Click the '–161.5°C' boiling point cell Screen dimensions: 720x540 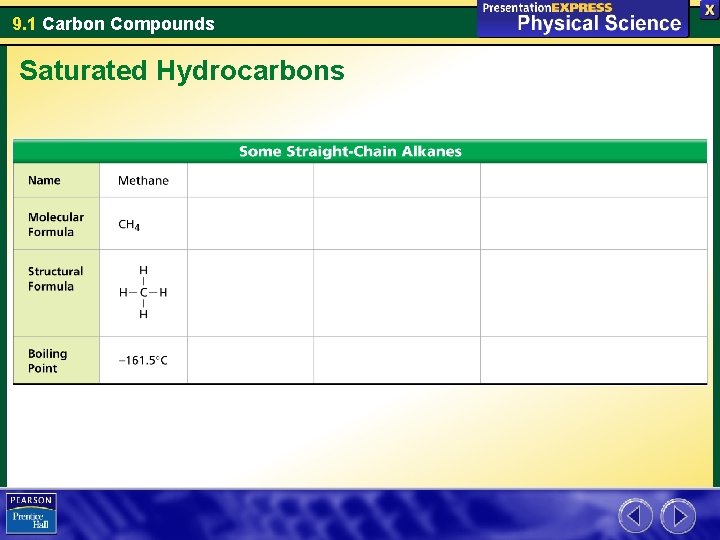tap(143, 360)
